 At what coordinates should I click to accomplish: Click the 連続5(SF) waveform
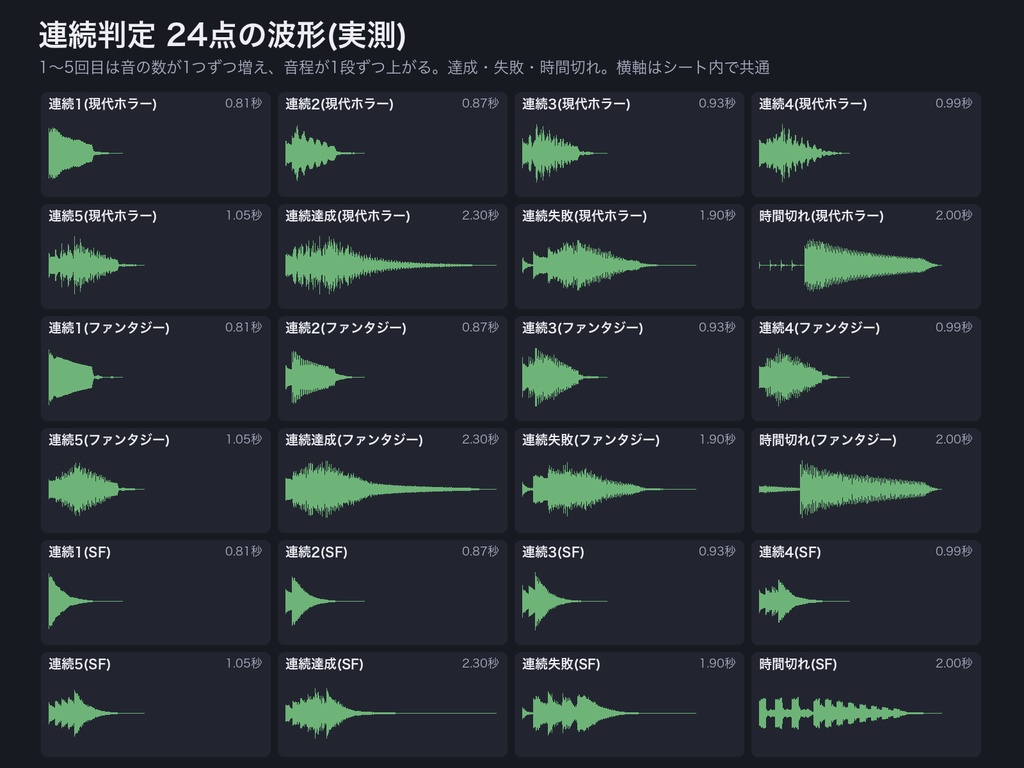coord(96,713)
